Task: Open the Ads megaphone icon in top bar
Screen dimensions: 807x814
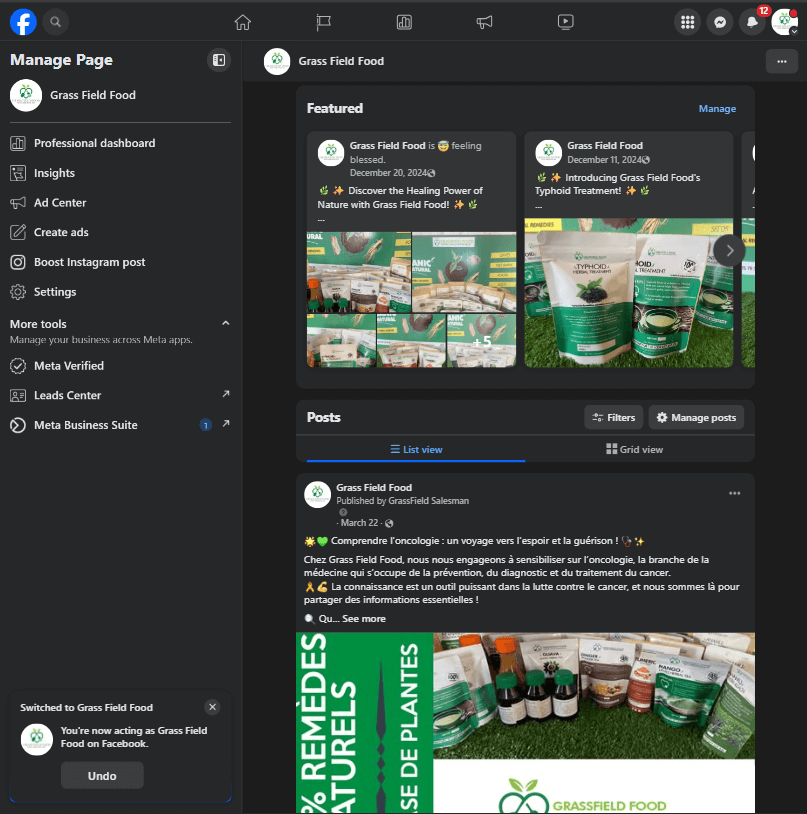Action: pos(484,21)
